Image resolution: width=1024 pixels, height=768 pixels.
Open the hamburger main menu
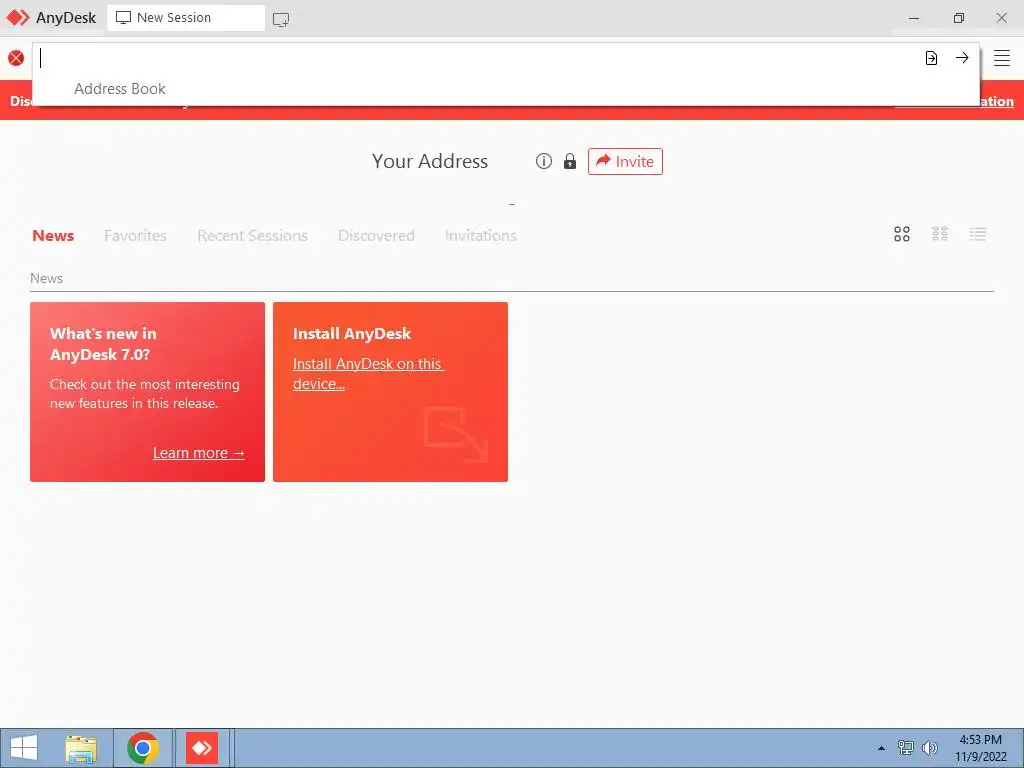tap(1002, 58)
